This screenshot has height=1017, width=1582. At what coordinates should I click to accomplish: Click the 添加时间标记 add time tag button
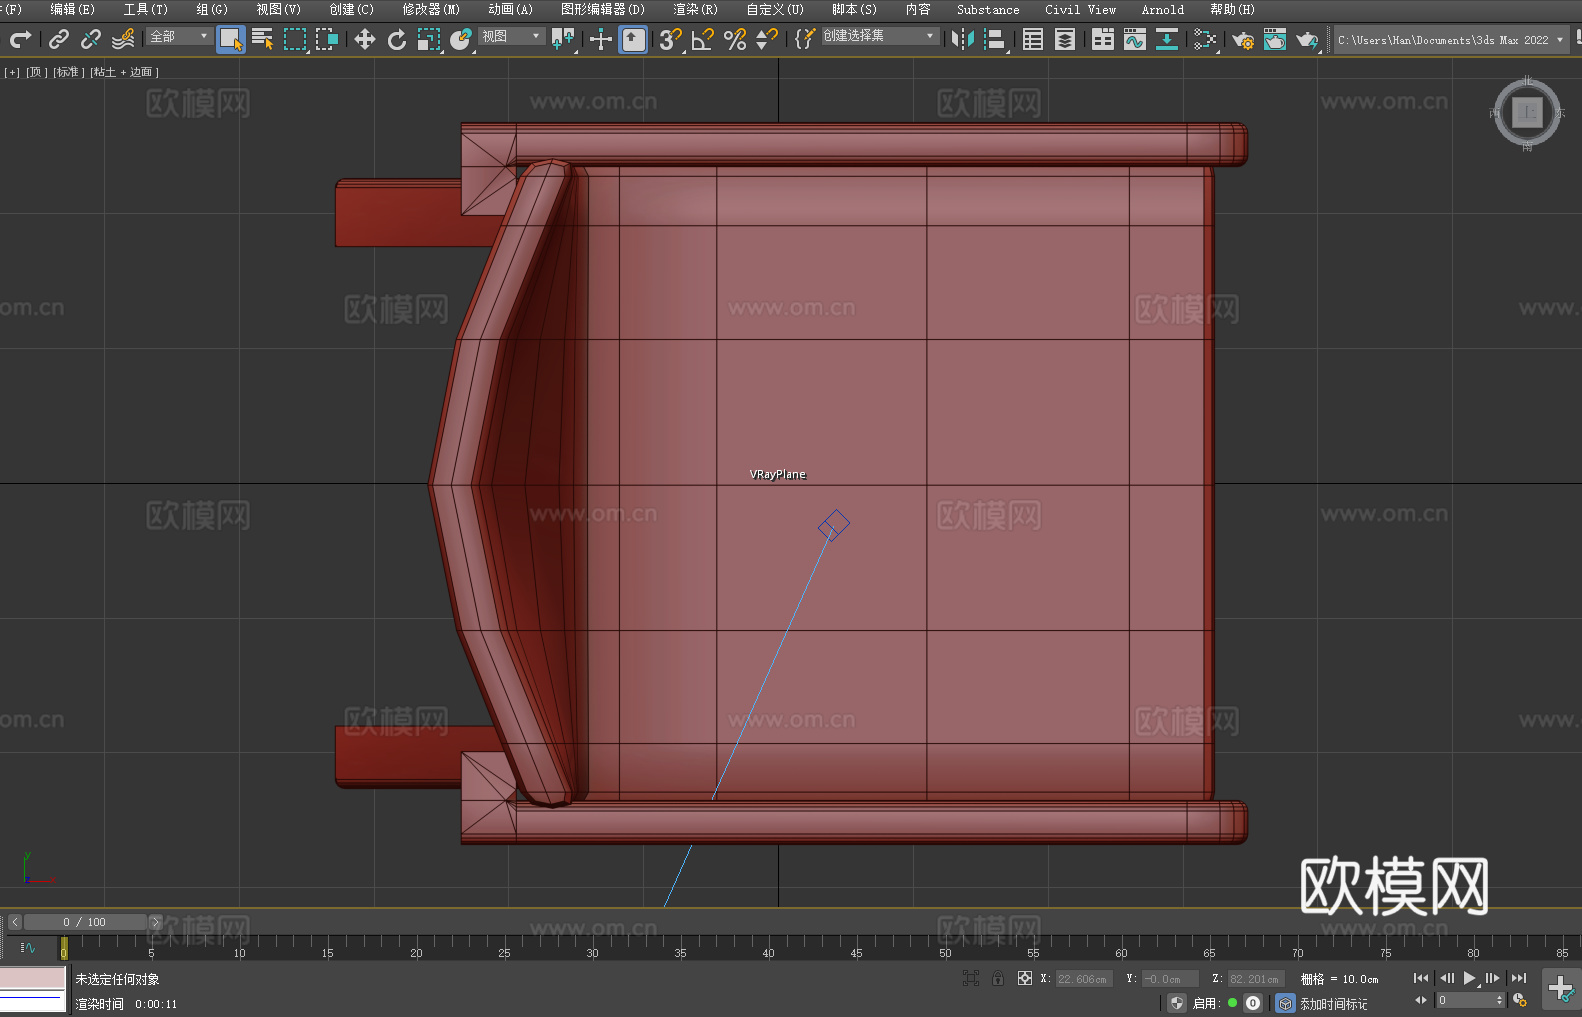click(1334, 1004)
